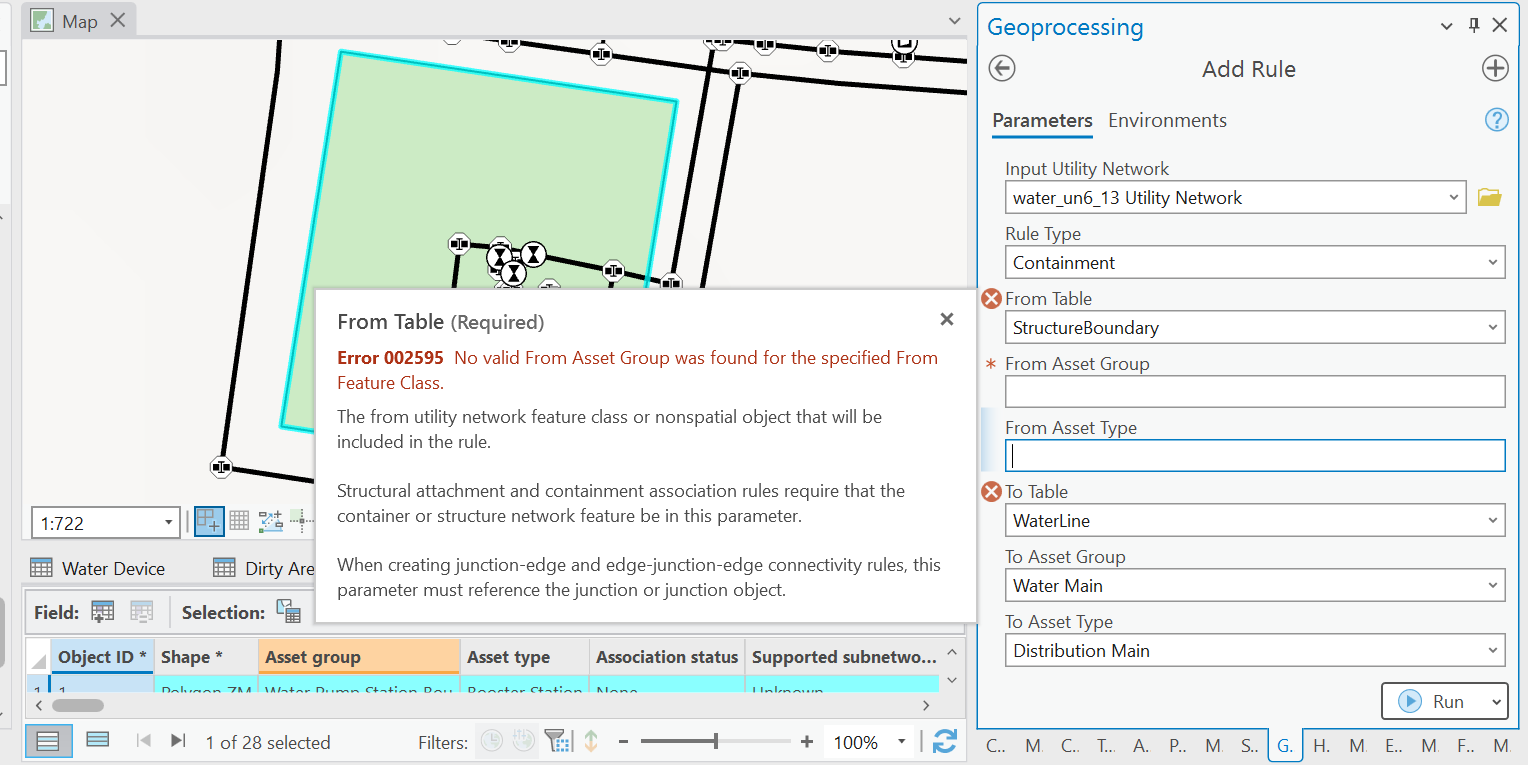The width and height of the screenshot is (1528, 765).
Task: Click the Geoprocessing help question mark icon
Action: pos(1496,119)
